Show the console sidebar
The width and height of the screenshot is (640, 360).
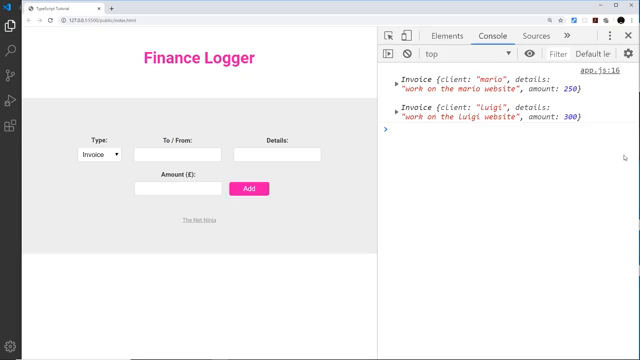388,54
